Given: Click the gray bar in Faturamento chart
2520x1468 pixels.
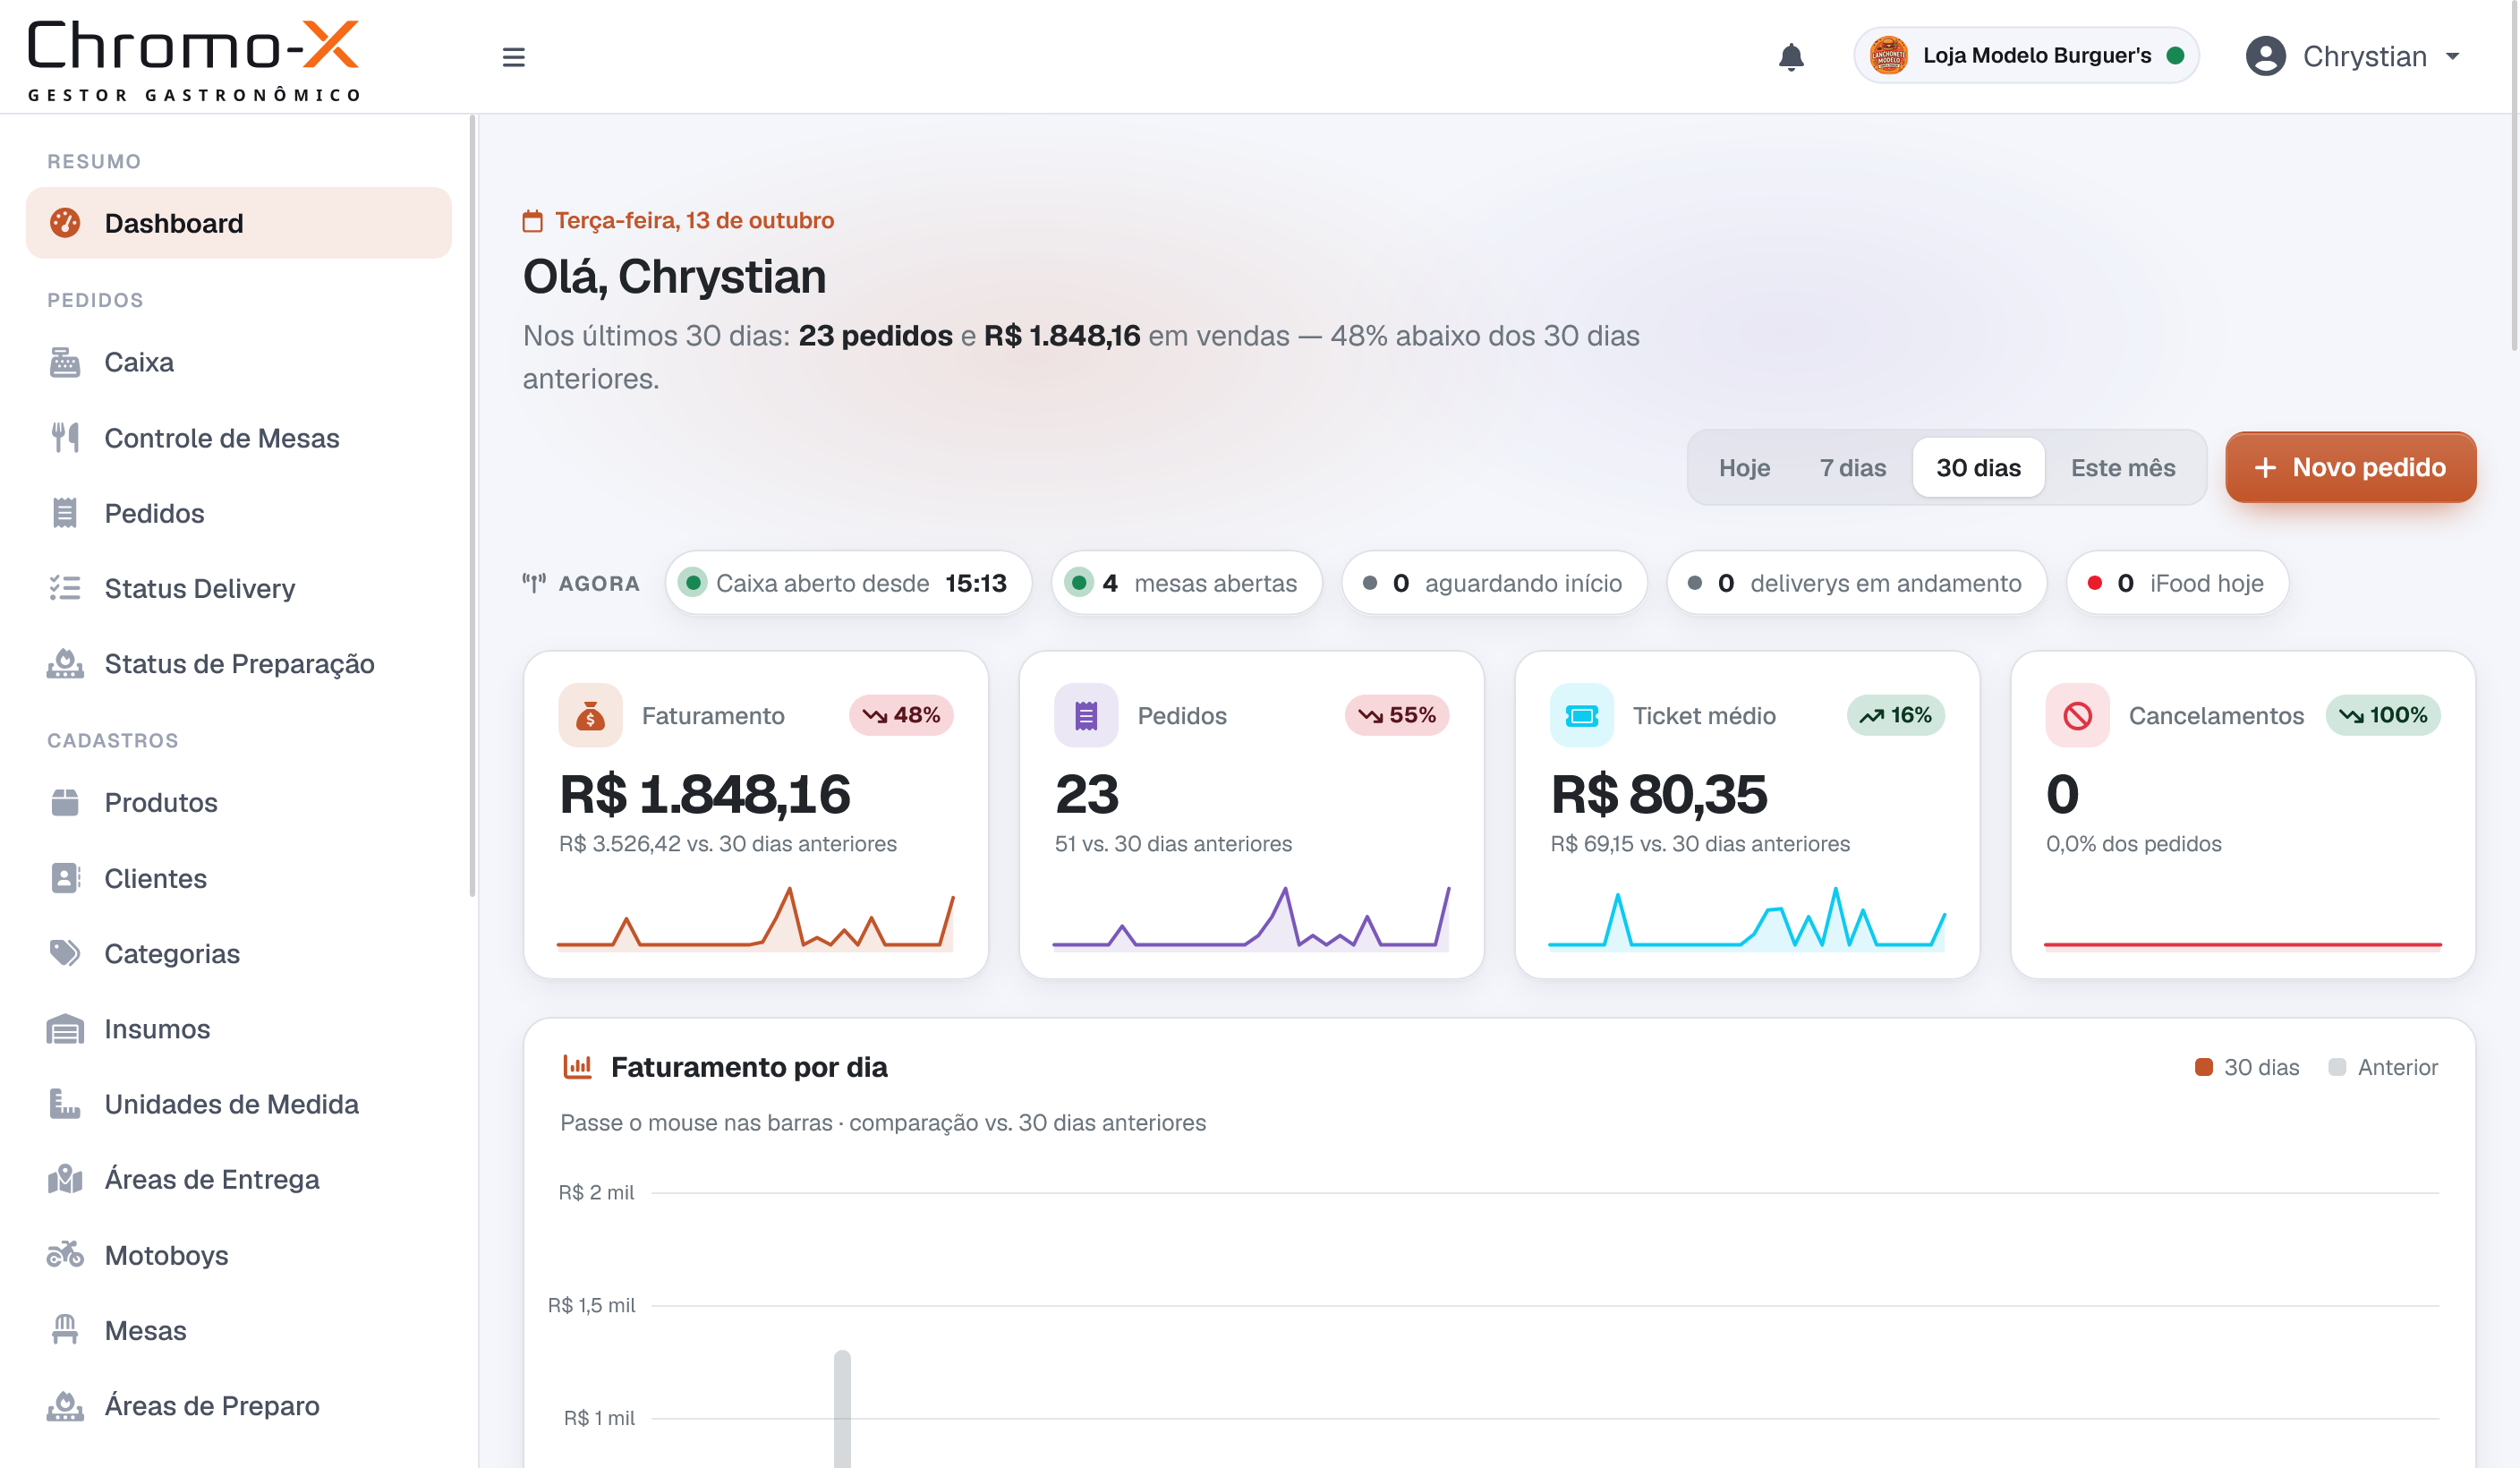Looking at the screenshot, I should (842, 1408).
